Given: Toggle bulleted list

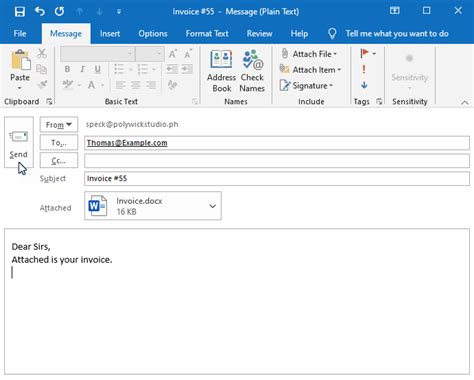Looking at the screenshot, I should point(119,69).
